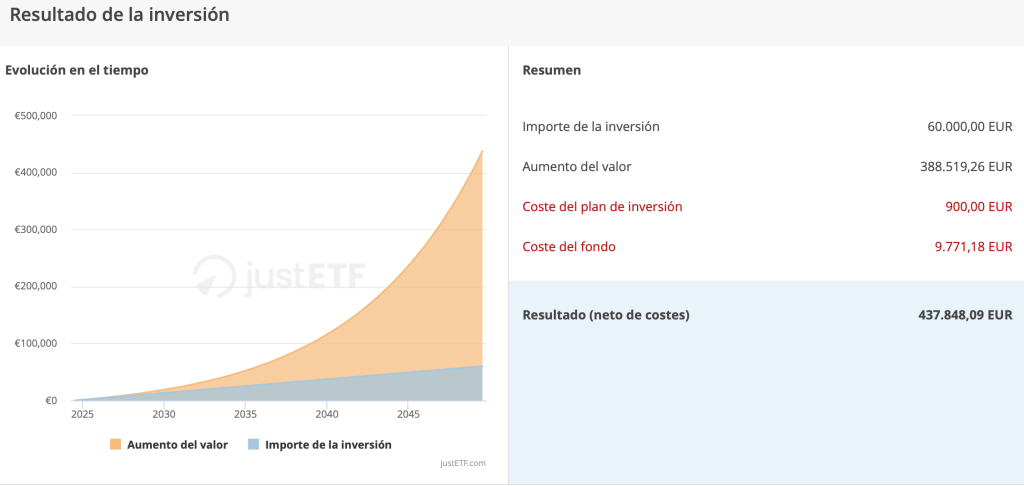Select the Evolución en el tiempo heading

click(77, 70)
